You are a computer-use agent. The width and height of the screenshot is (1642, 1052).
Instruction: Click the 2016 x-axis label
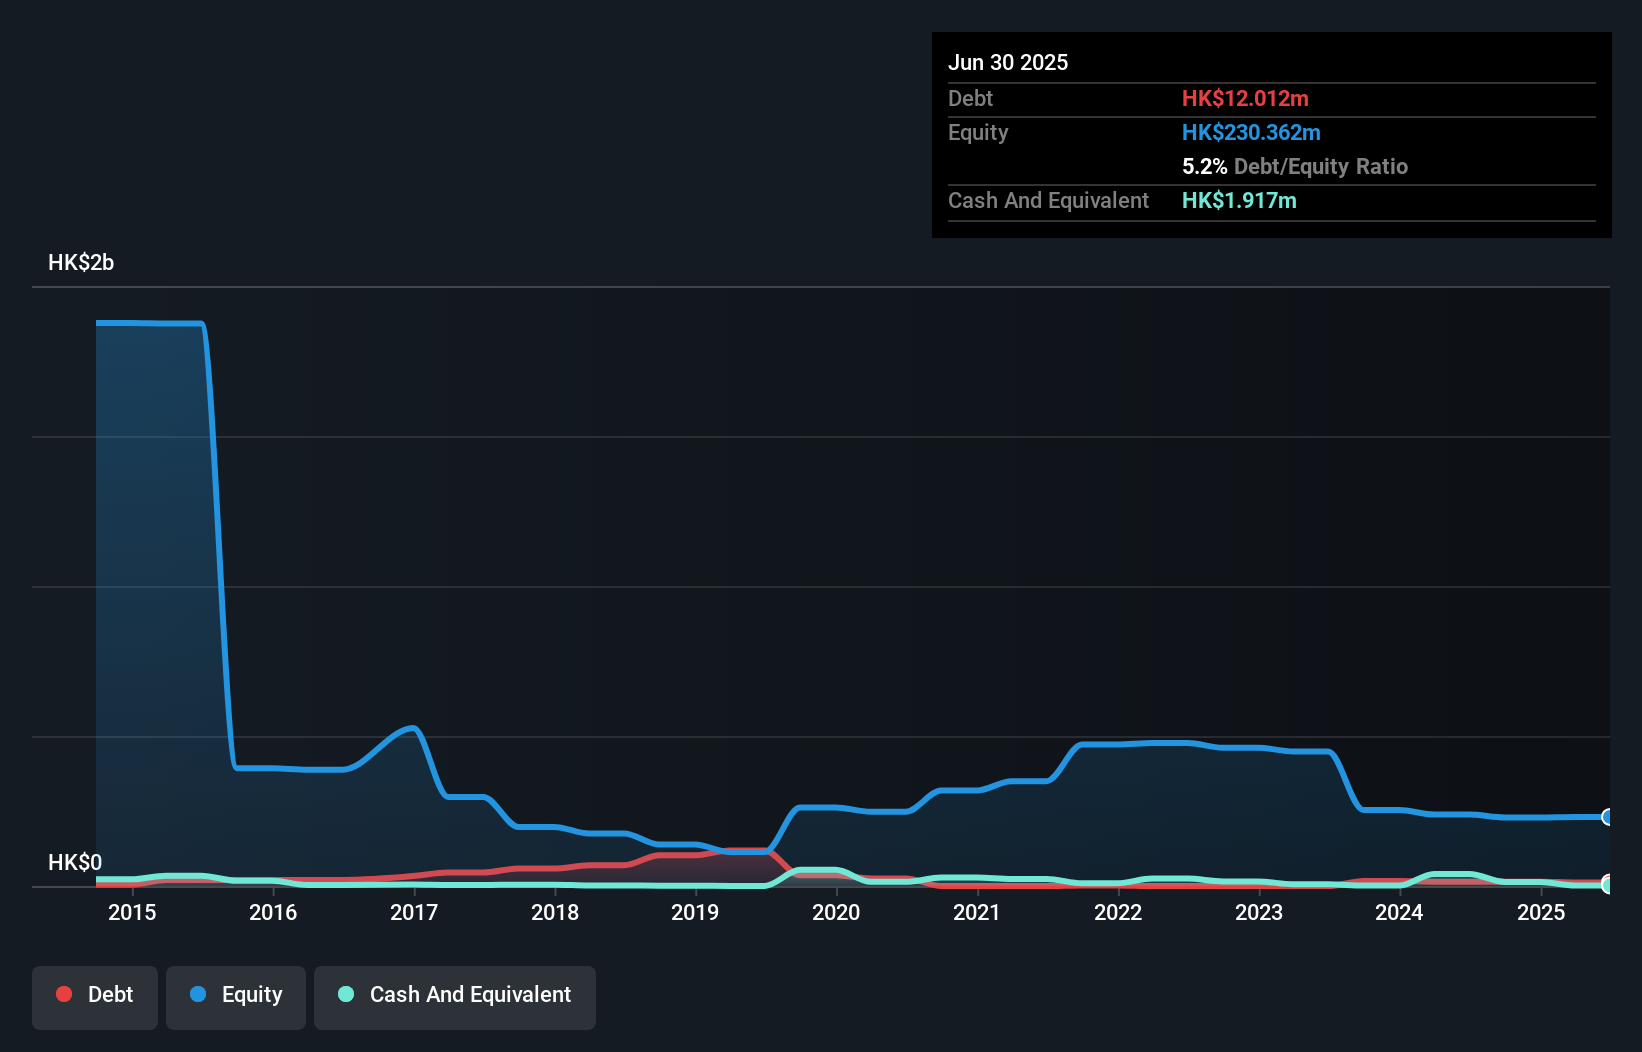coord(273,912)
